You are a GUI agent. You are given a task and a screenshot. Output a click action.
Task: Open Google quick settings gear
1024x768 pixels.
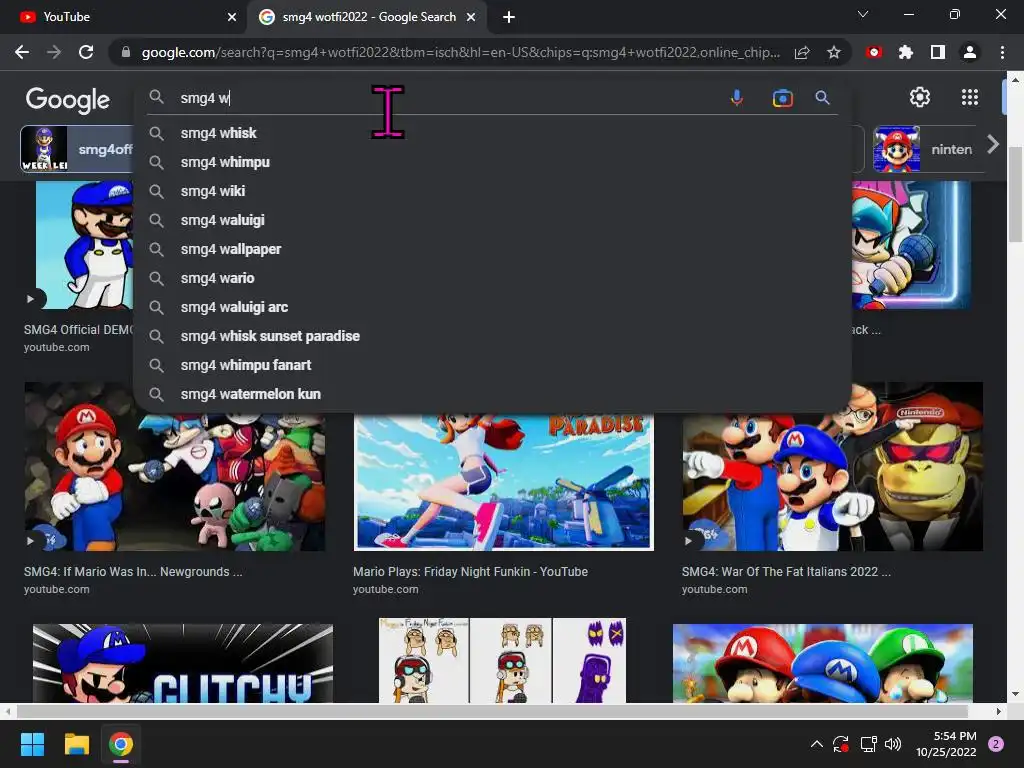[x=920, y=97]
